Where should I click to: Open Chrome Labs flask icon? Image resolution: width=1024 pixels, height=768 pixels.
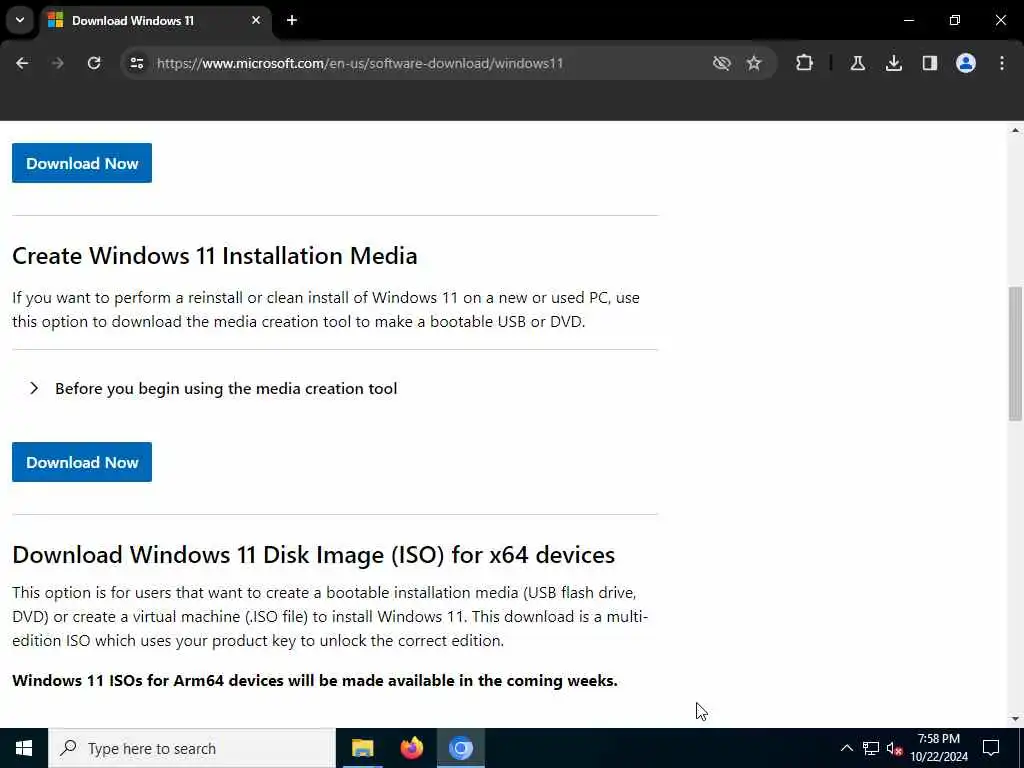tap(857, 63)
